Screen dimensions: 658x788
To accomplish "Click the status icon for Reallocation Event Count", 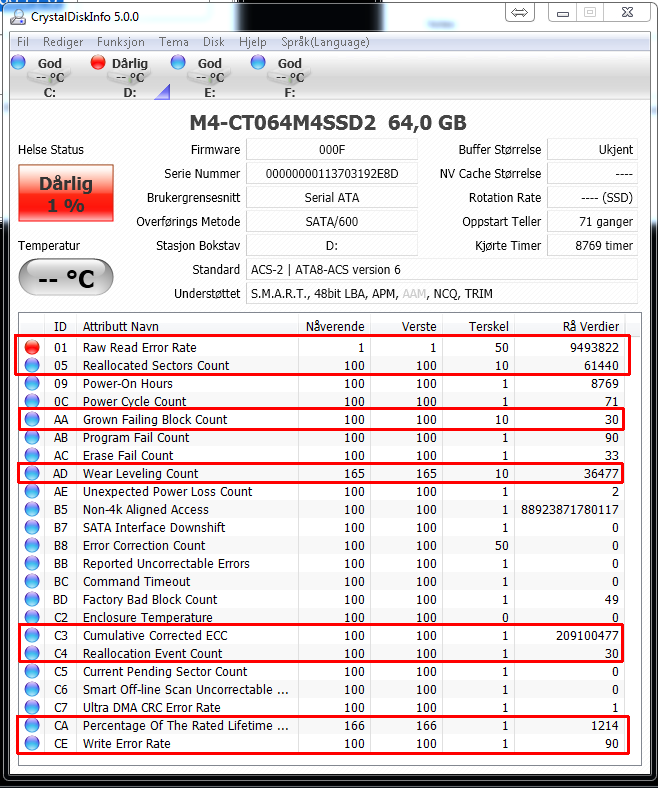I will click(32, 653).
